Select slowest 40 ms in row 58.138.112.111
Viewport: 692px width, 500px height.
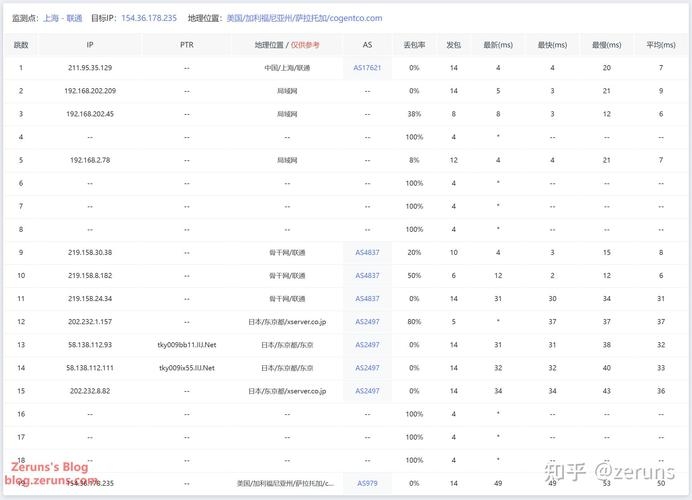coord(606,368)
